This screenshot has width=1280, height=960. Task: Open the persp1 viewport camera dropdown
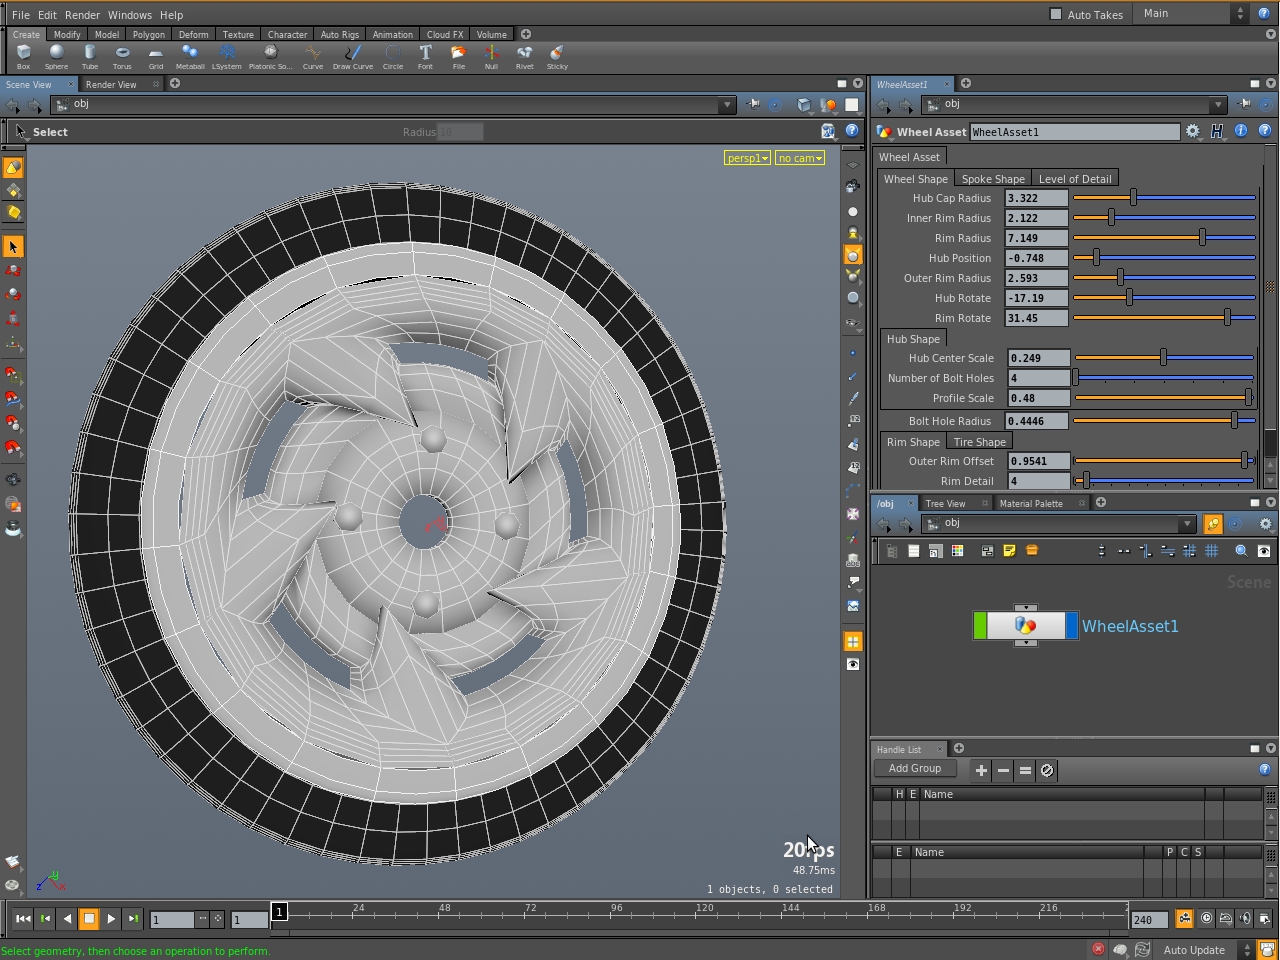click(x=747, y=157)
